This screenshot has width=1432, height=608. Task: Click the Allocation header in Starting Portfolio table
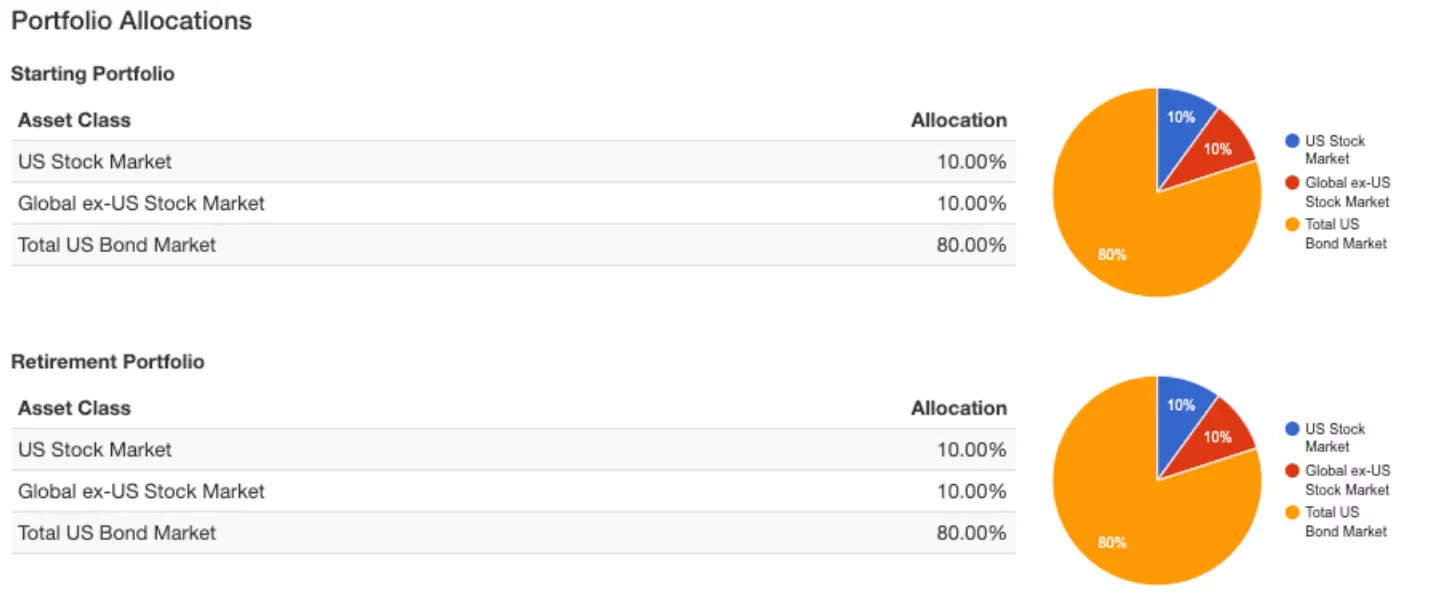958,120
